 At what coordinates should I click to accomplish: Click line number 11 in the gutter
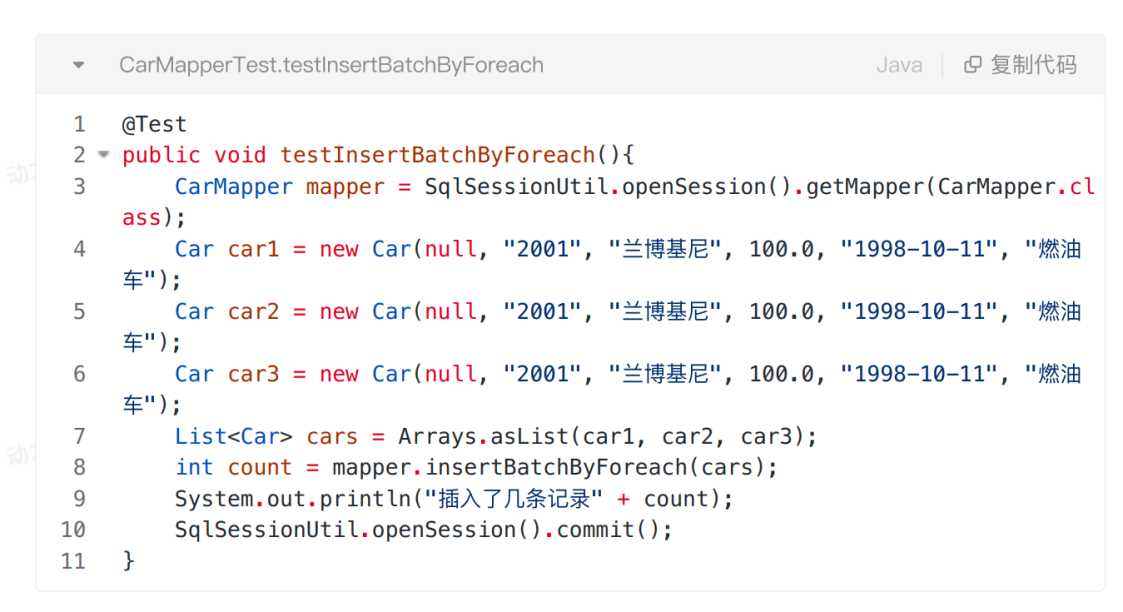coord(73,560)
